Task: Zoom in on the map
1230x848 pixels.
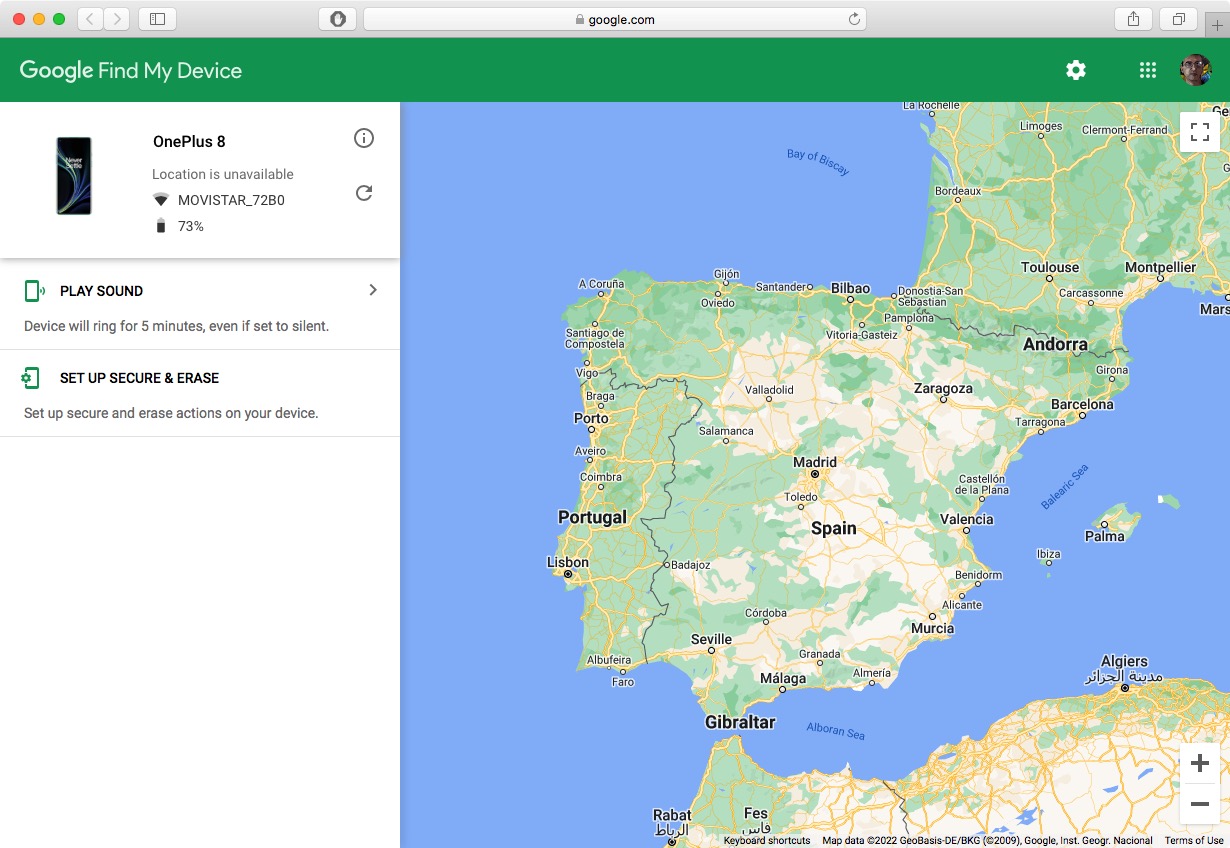Action: pyautogui.click(x=1200, y=764)
